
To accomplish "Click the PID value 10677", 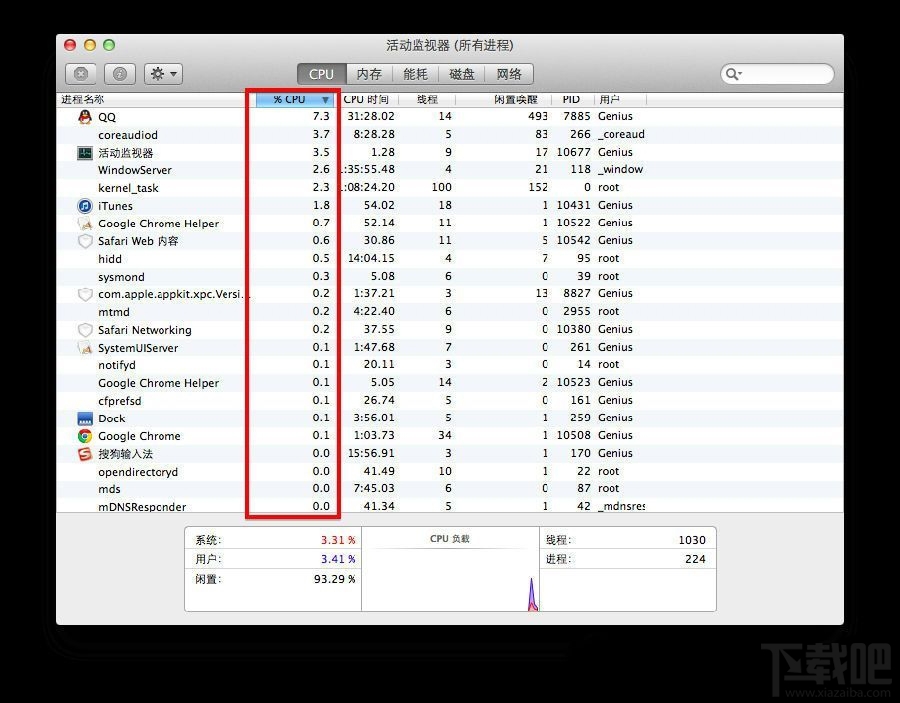I will (x=573, y=152).
